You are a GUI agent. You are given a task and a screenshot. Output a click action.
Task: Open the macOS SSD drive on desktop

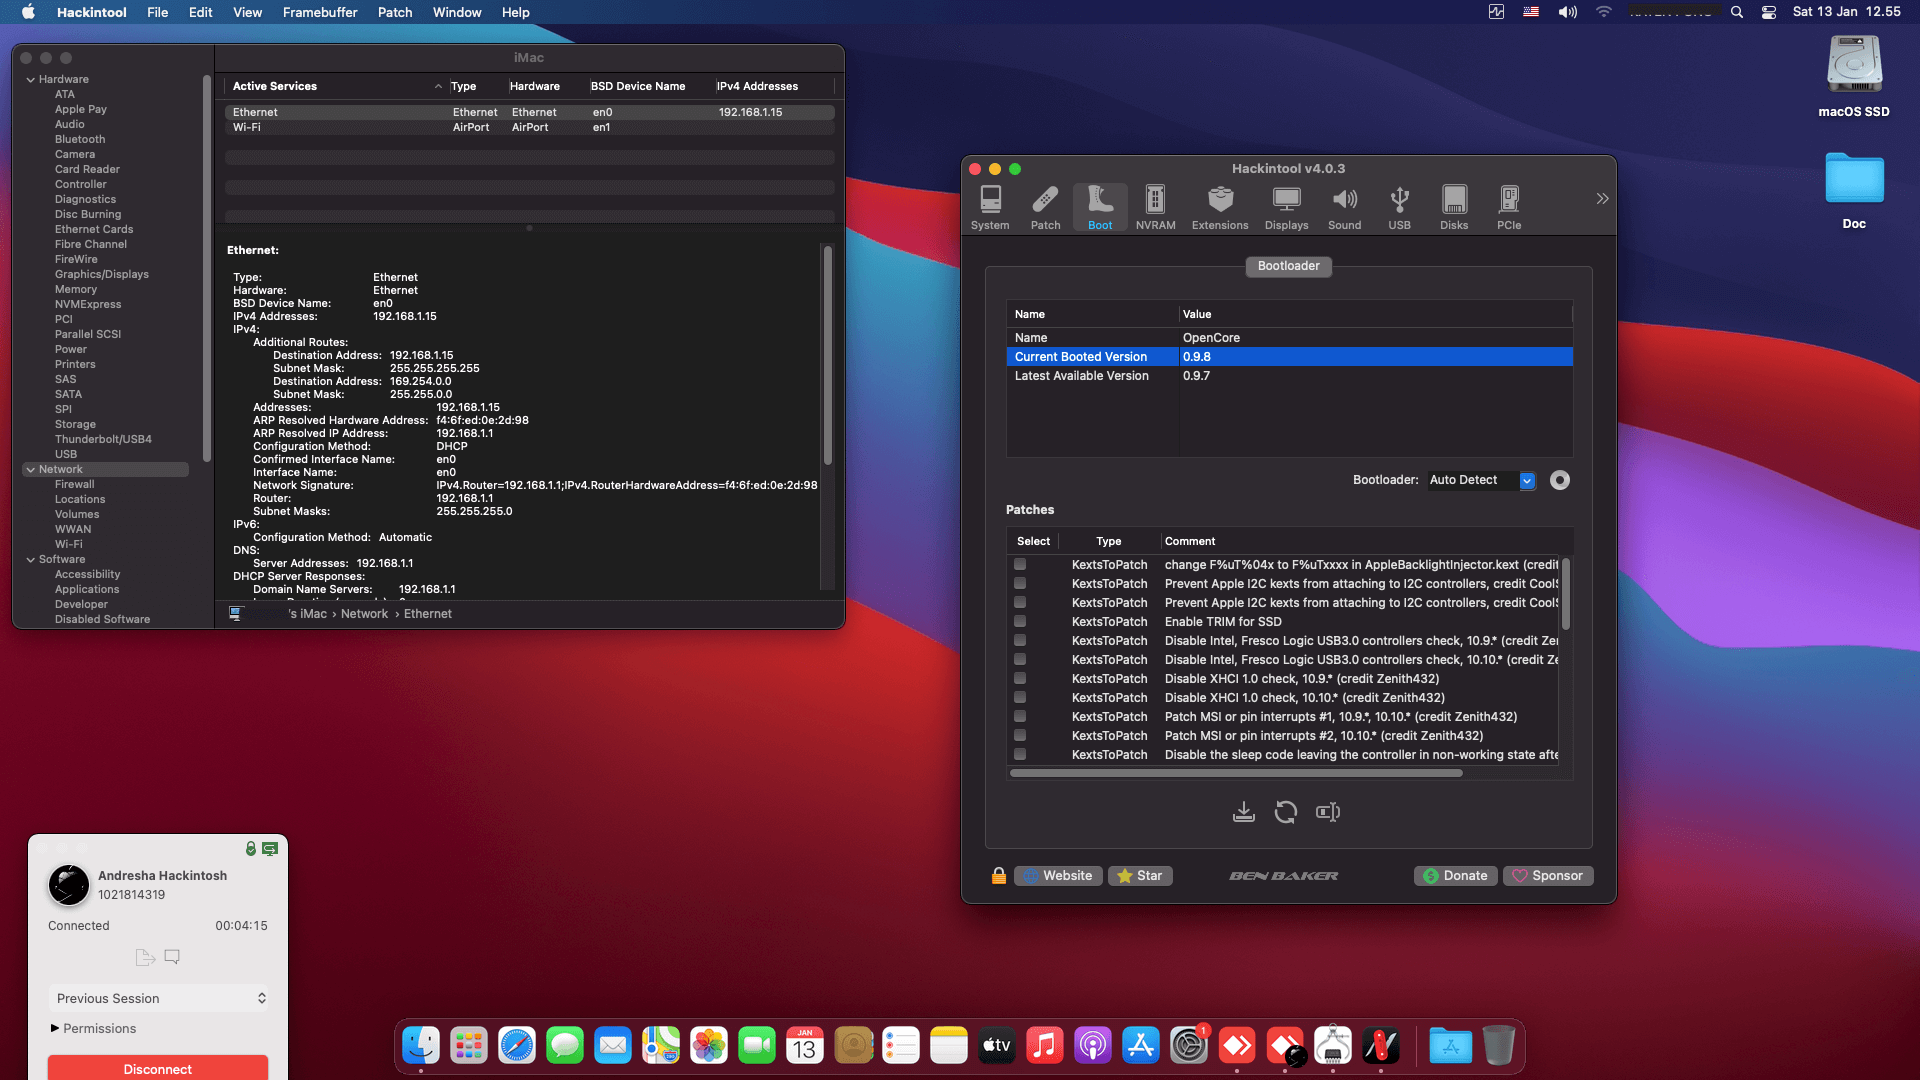coord(1854,77)
